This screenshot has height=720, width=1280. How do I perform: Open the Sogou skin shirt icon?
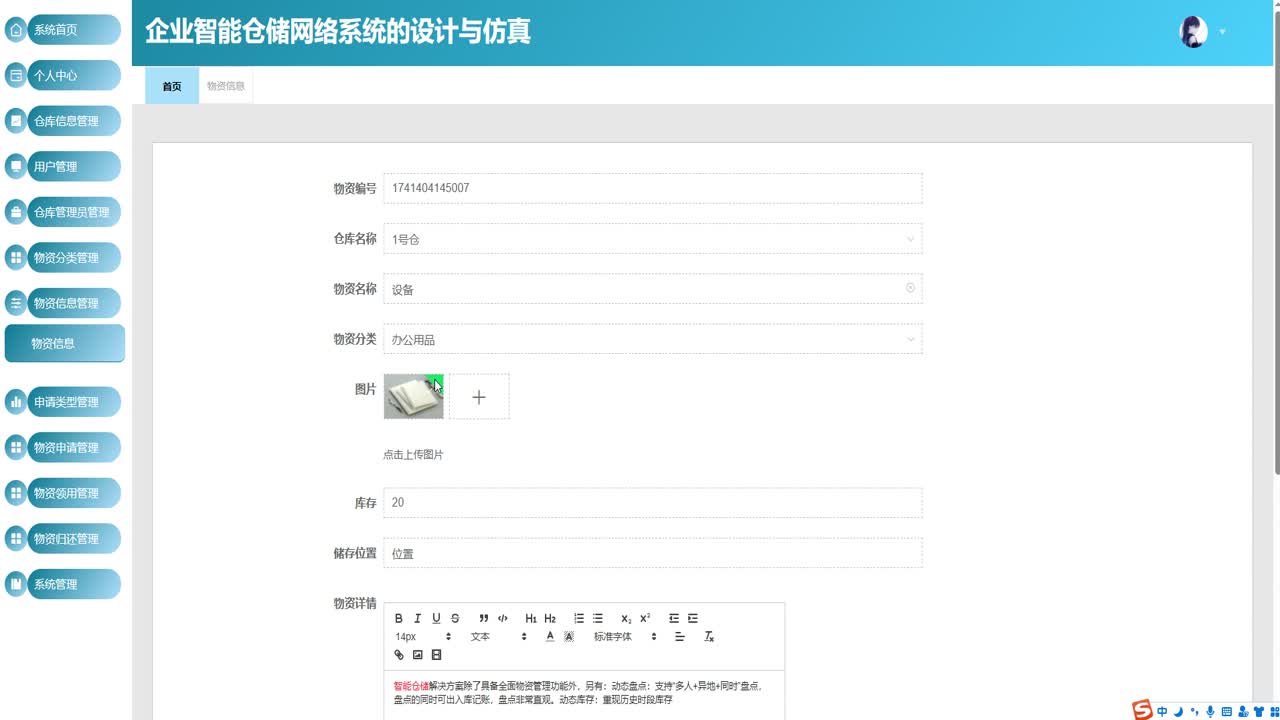point(1258,711)
